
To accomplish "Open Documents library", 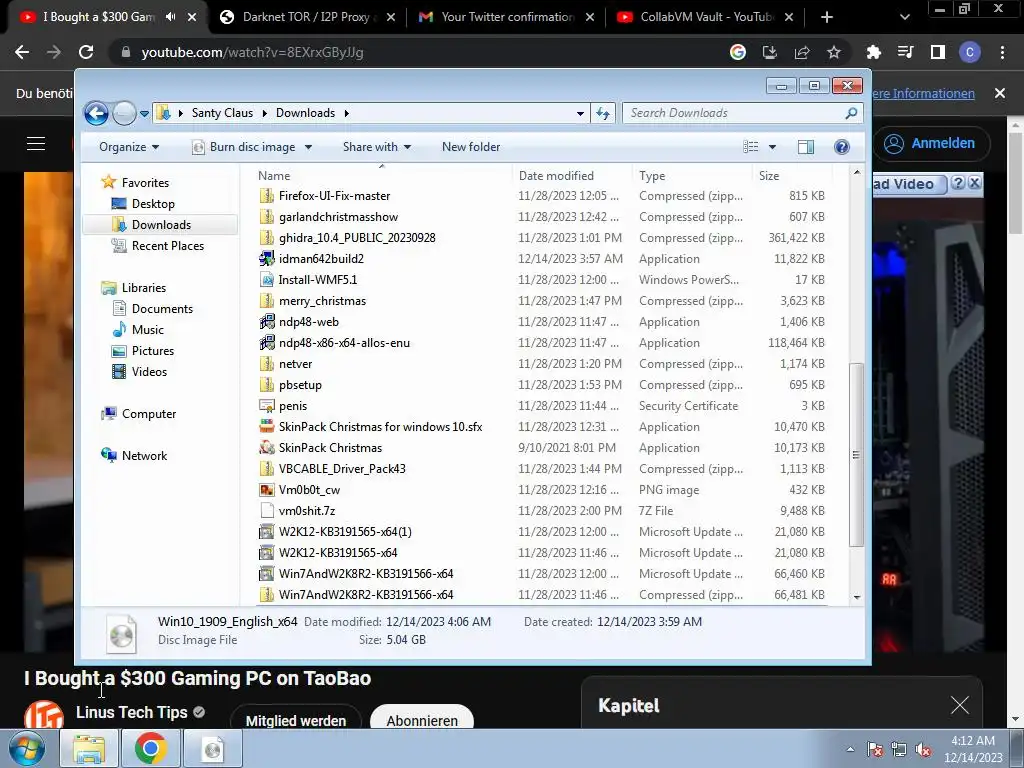I will click(162, 309).
